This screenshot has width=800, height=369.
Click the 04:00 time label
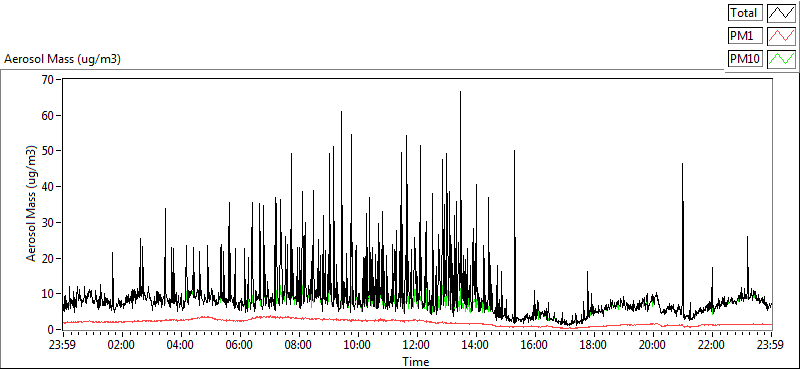pos(180,344)
